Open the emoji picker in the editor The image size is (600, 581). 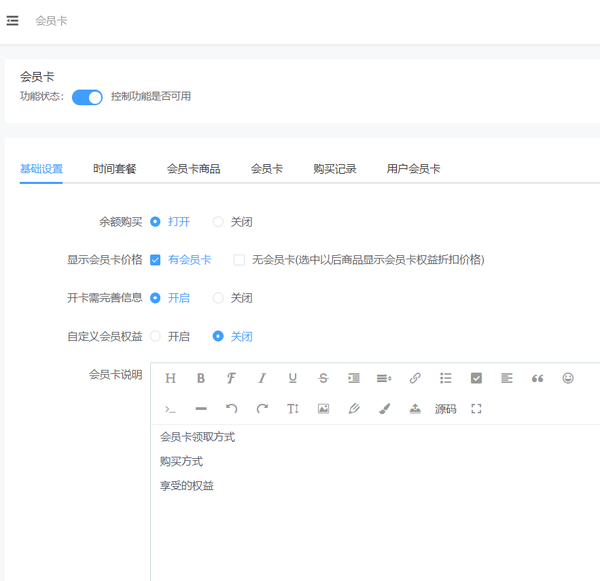point(568,378)
